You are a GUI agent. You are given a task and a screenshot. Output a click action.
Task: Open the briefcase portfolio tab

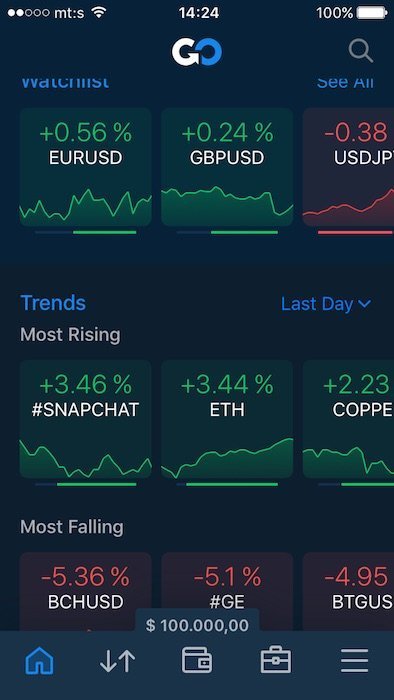click(276, 660)
